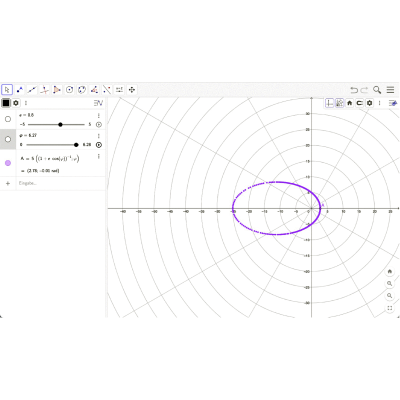Select the Angle tool
400x400 pixels.
94,90
